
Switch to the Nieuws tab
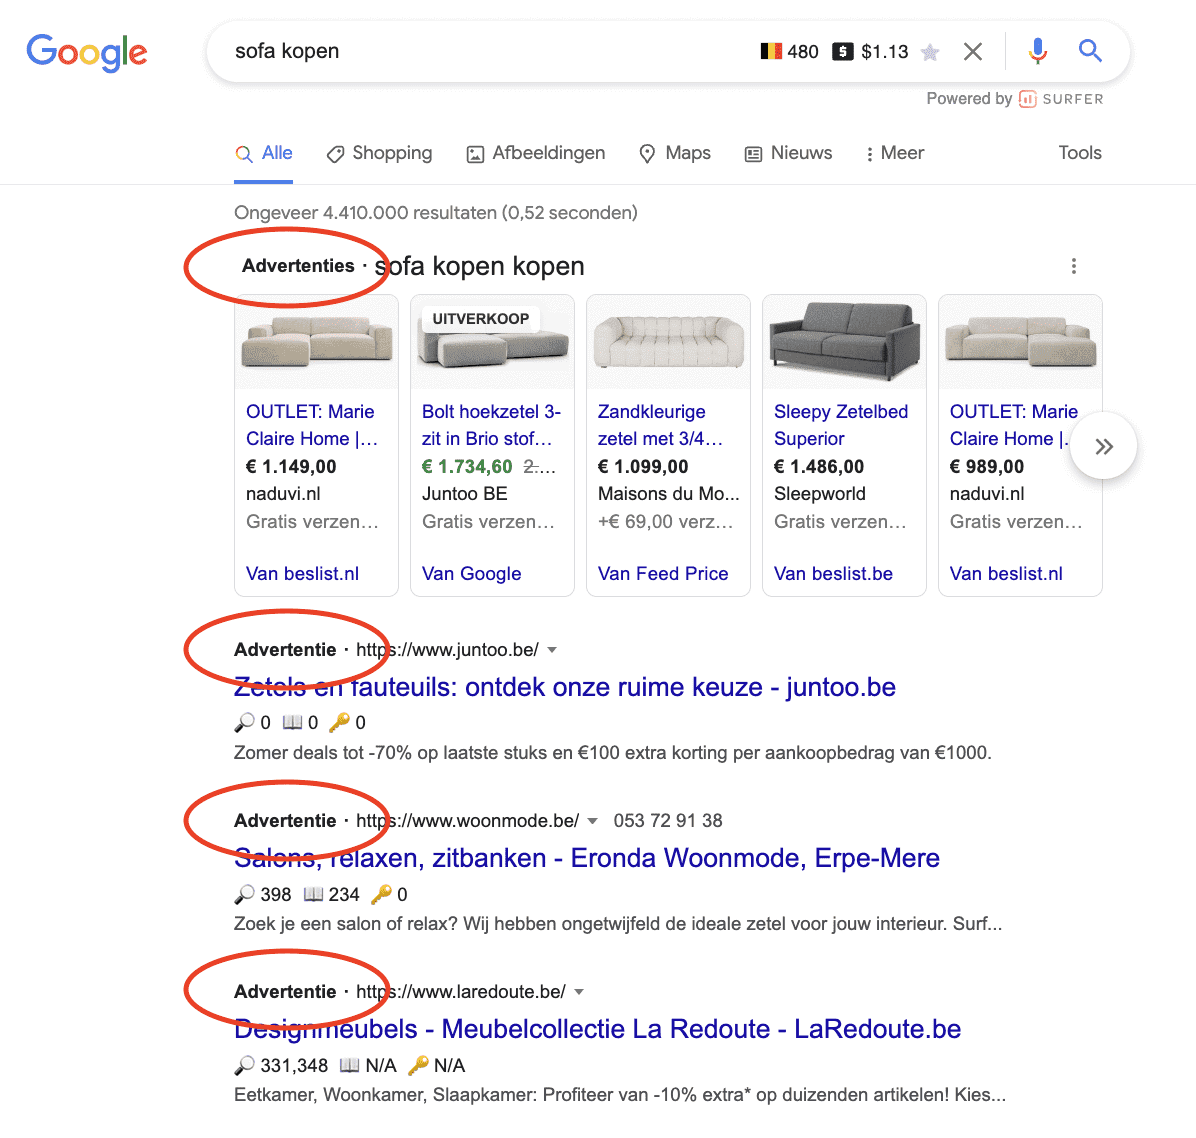coord(788,153)
